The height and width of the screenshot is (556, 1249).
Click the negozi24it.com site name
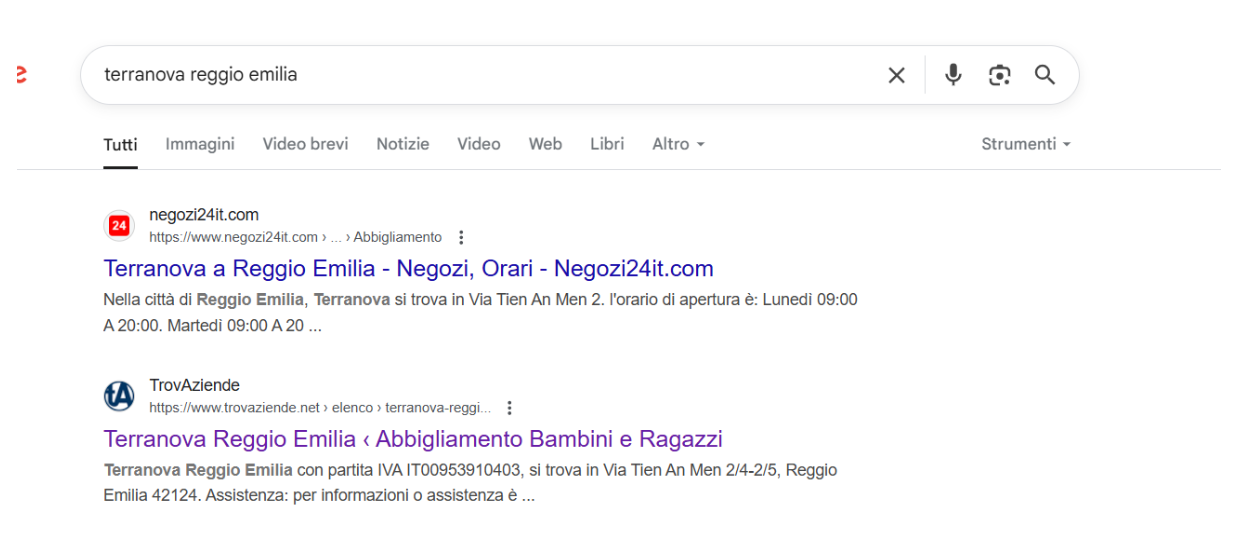(204, 214)
